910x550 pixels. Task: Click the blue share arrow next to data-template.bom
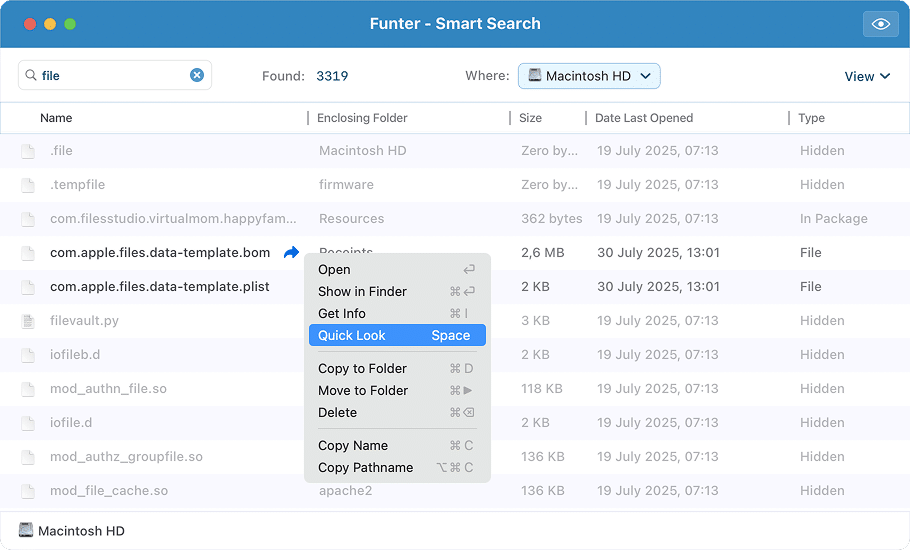coord(291,252)
